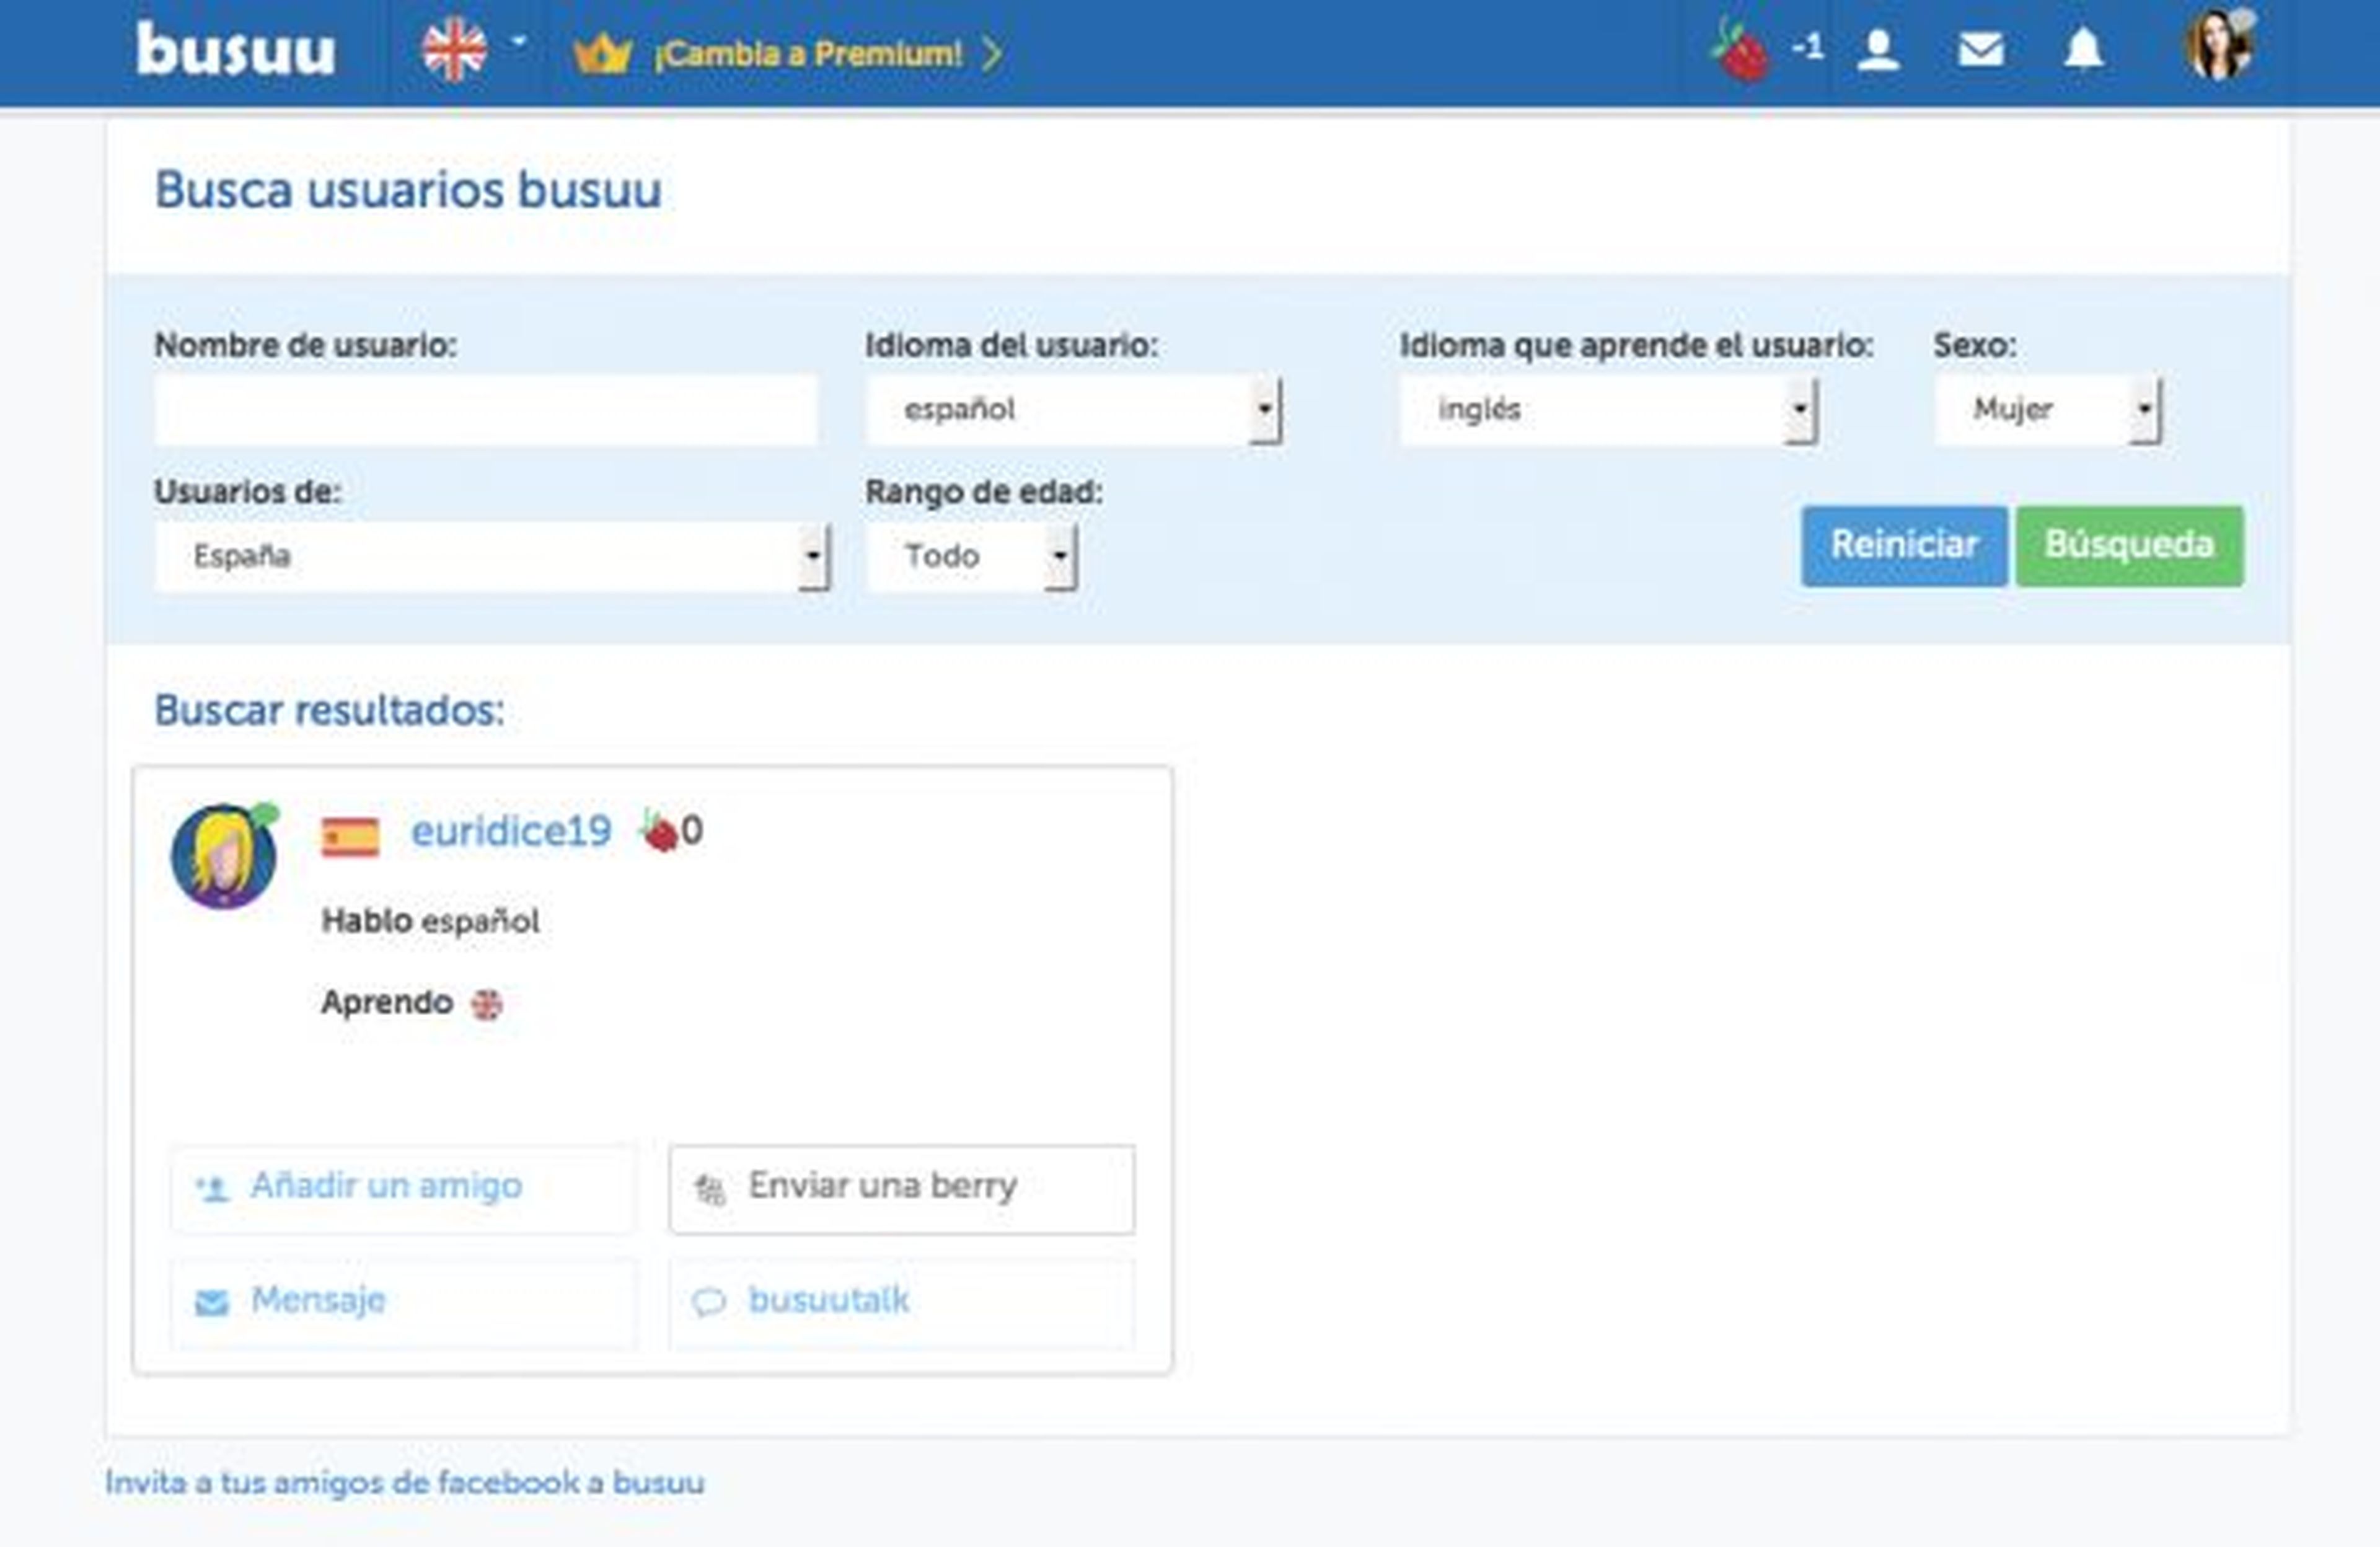Image resolution: width=2380 pixels, height=1547 pixels.
Task: Open the friends profile icon
Action: click(1877, 50)
